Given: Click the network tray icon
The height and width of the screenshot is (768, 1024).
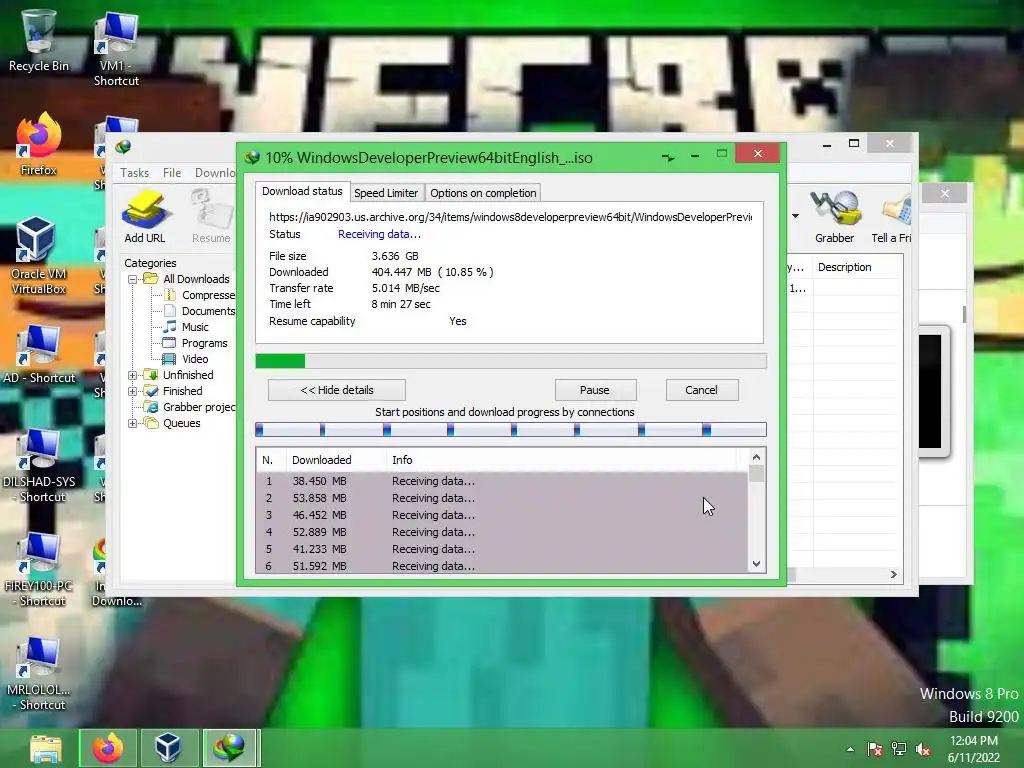Looking at the screenshot, I should [x=899, y=750].
